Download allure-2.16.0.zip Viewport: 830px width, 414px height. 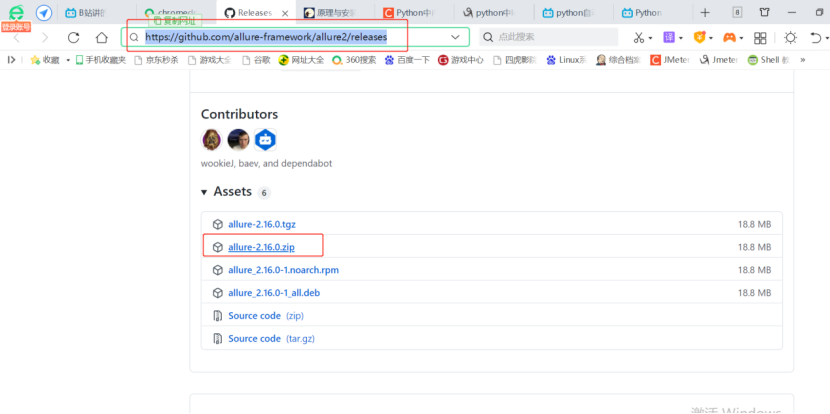[x=261, y=247]
